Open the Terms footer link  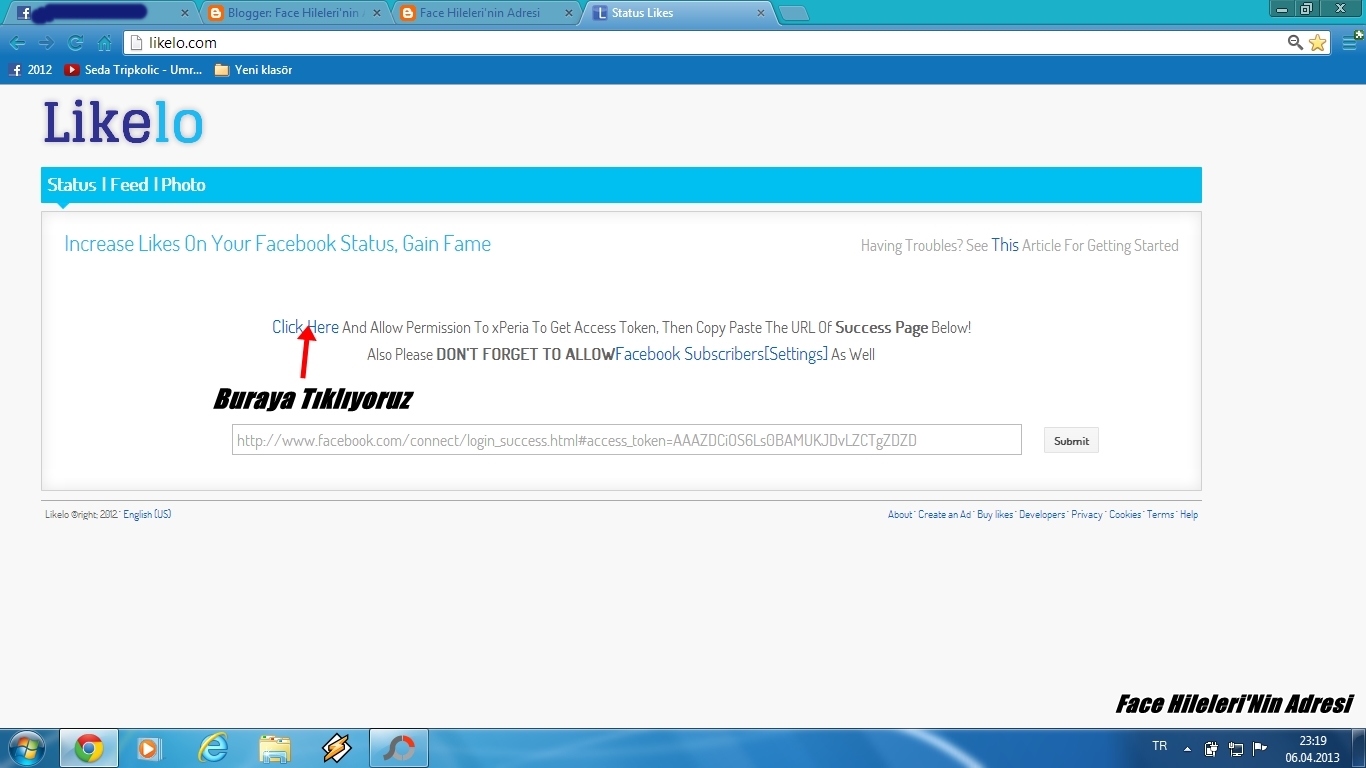[x=1160, y=514]
